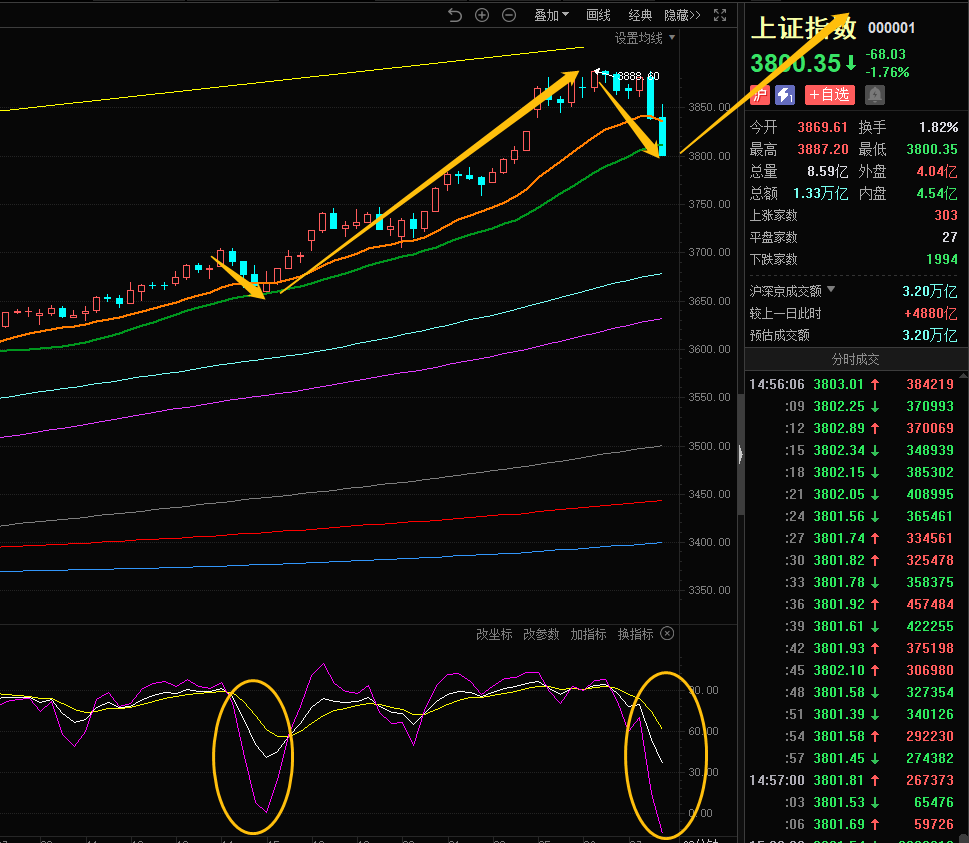Click 改参数 to edit indicator parameters
969x843 pixels.
(541, 634)
